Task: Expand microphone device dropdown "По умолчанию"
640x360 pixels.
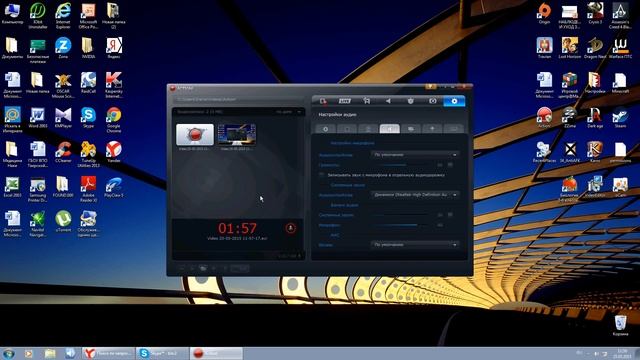Action: coord(415,155)
